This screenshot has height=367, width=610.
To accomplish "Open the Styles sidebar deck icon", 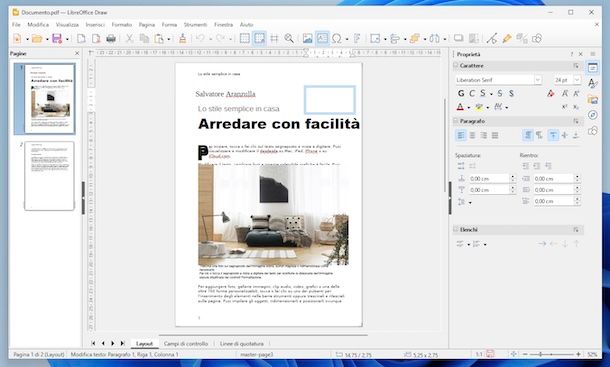I will click(592, 83).
